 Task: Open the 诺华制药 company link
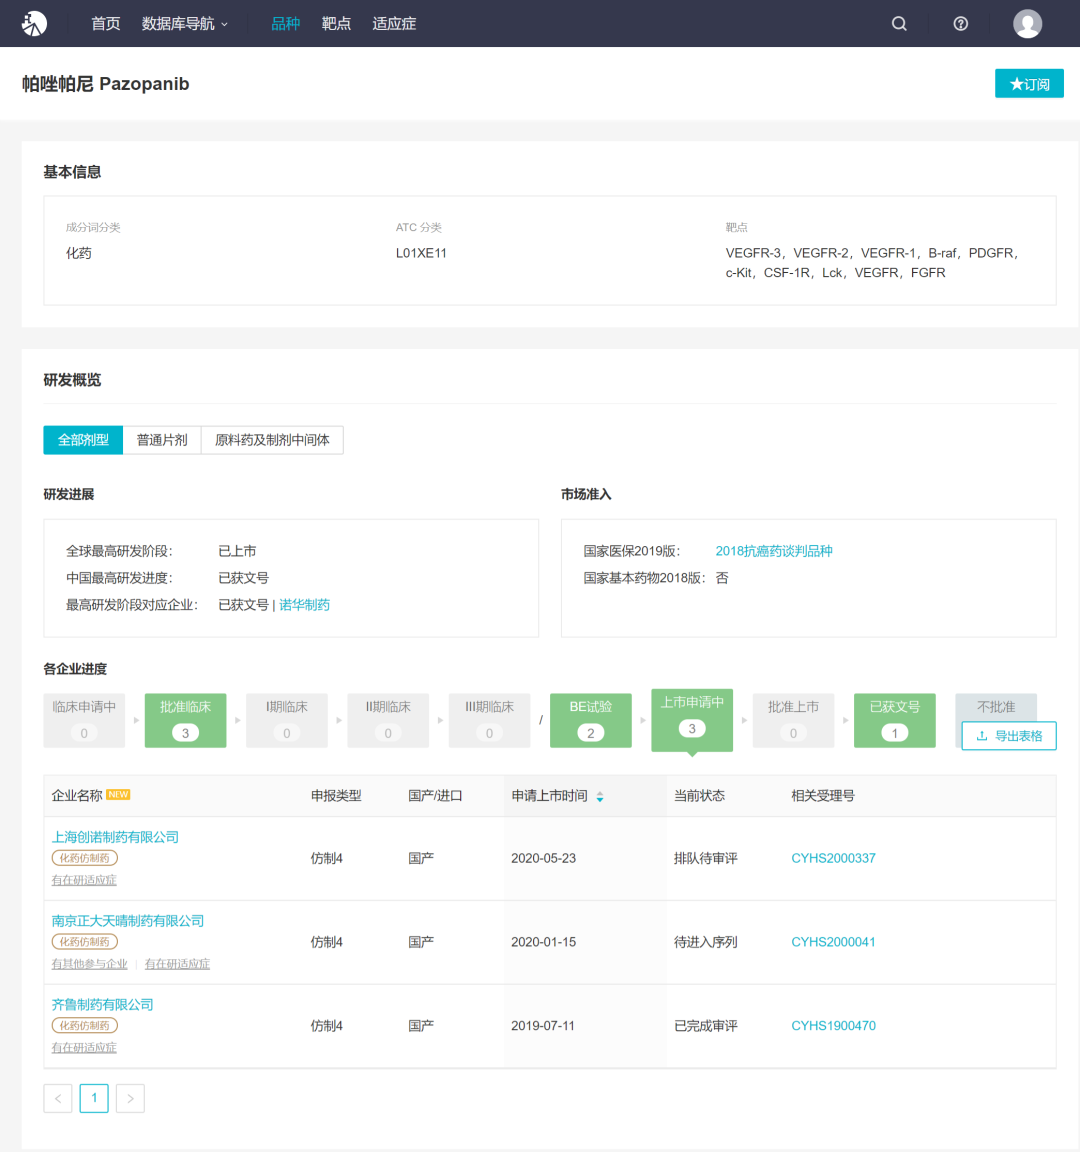point(304,605)
